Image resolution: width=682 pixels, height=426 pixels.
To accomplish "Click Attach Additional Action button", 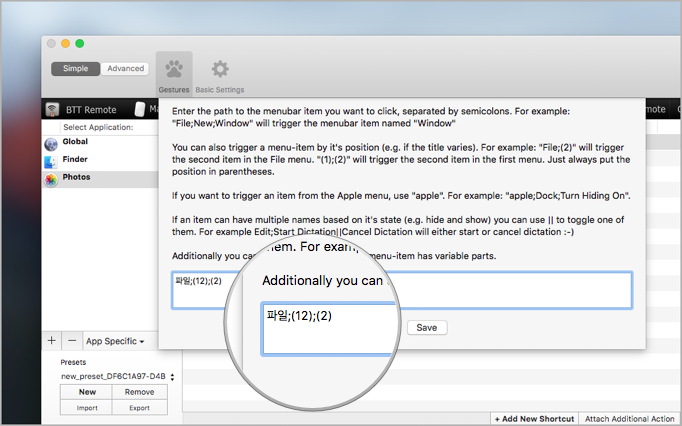I will [629, 419].
